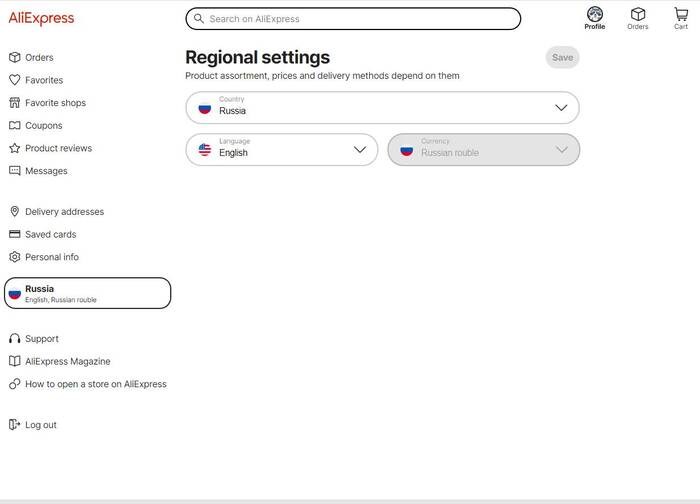700x504 pixels.
Task: Open Saved cards in the sidebar
Action: [50, 235]
